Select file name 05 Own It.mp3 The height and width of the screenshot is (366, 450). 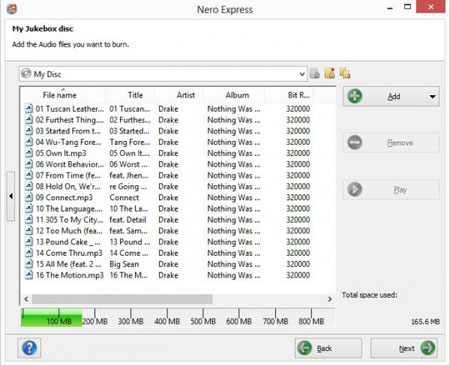coord(61,153)
